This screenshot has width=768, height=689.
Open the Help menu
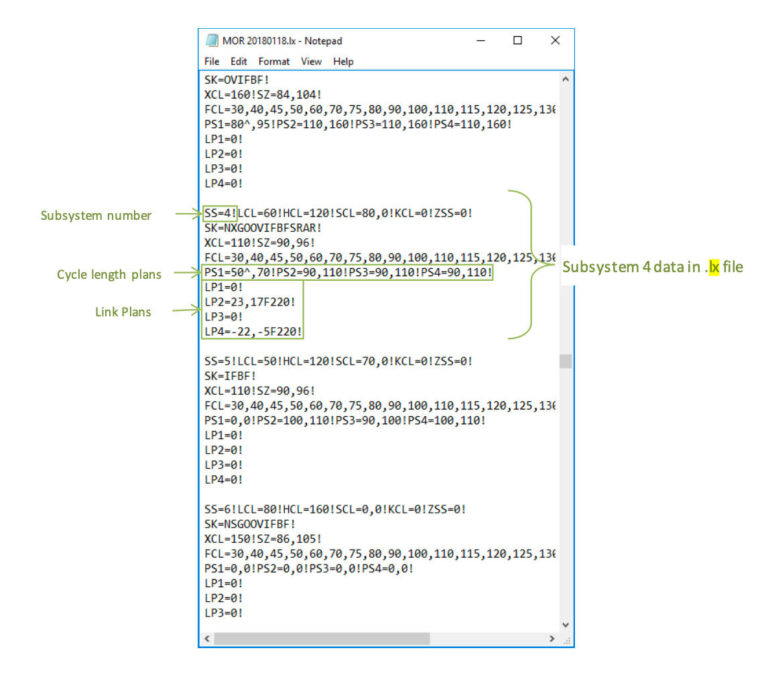(x=343, y=61)
